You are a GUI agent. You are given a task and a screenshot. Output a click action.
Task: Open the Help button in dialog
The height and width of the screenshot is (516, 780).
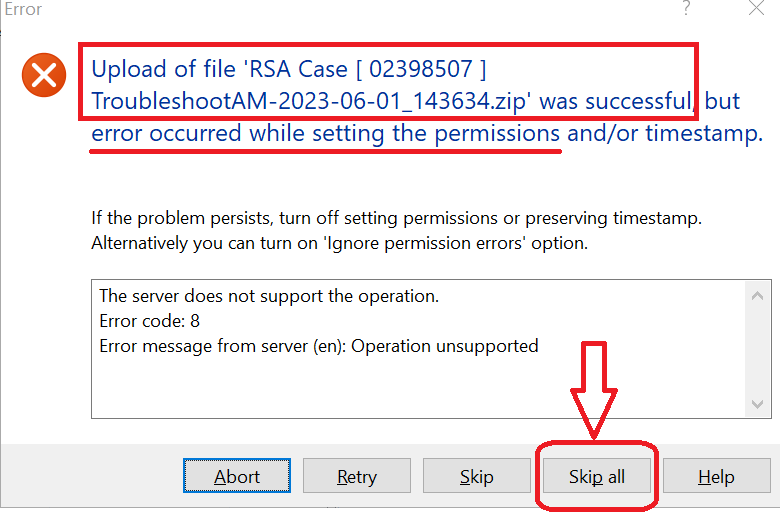pos(716,477)
